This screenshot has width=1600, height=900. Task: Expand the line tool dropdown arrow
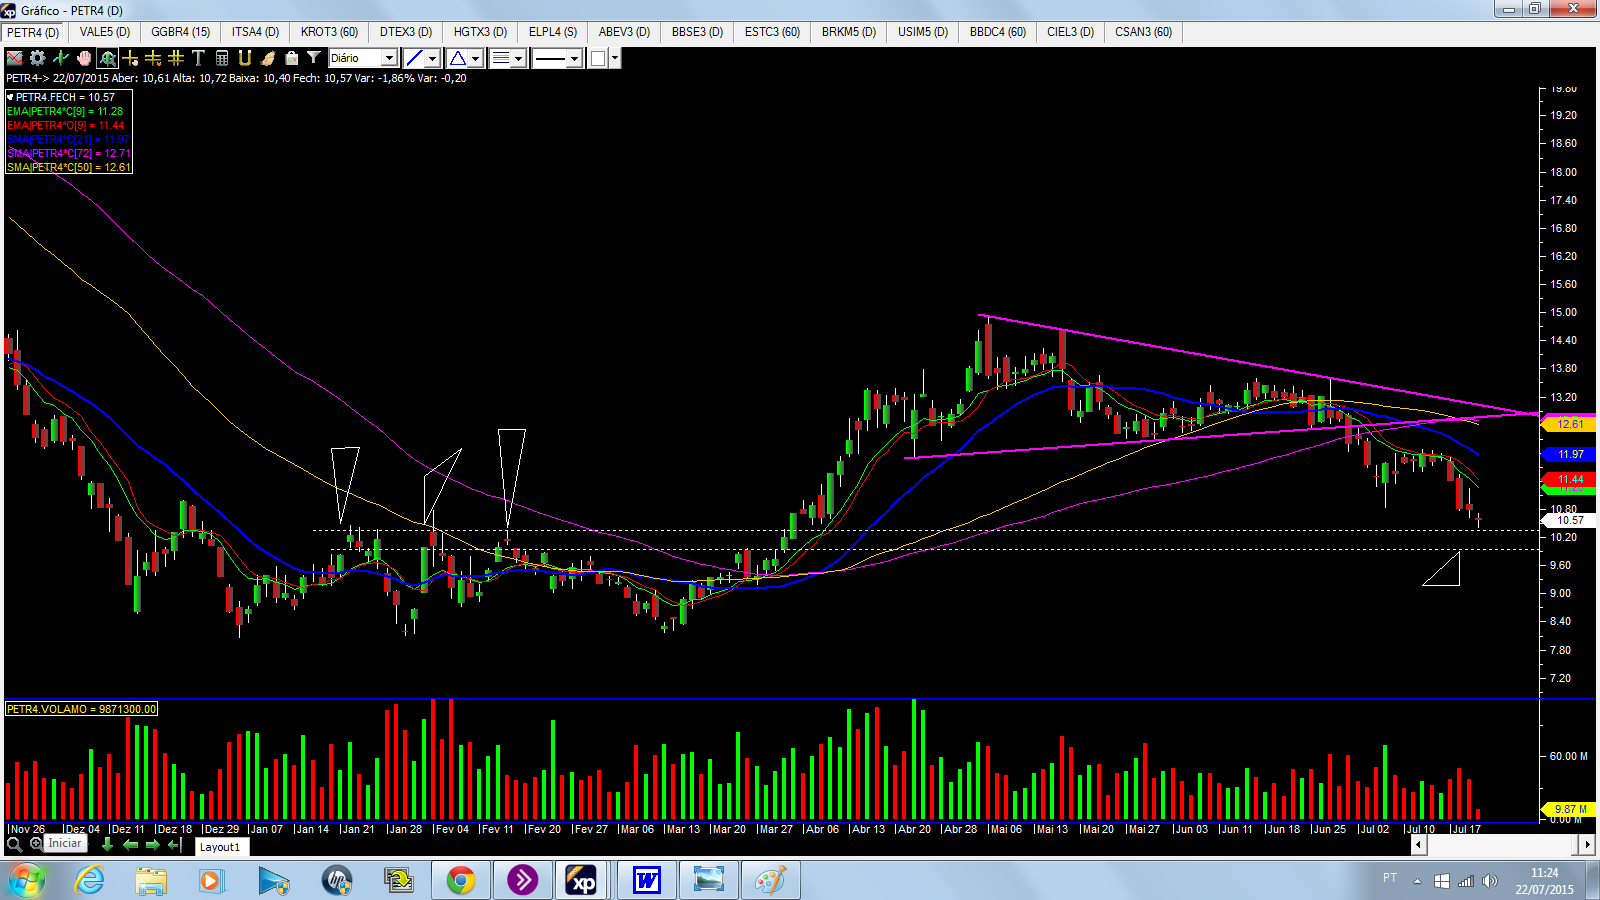click(433, 58)
